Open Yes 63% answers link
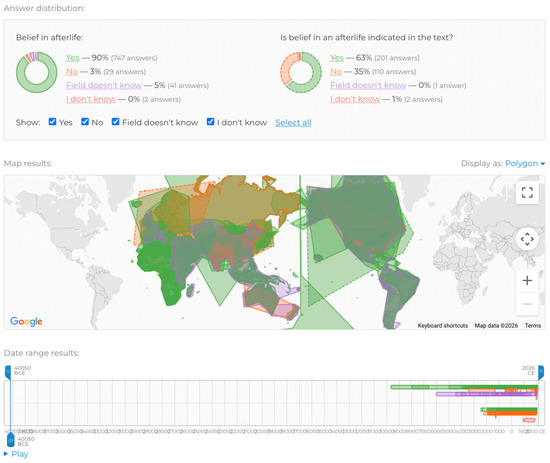 (337, 58)
